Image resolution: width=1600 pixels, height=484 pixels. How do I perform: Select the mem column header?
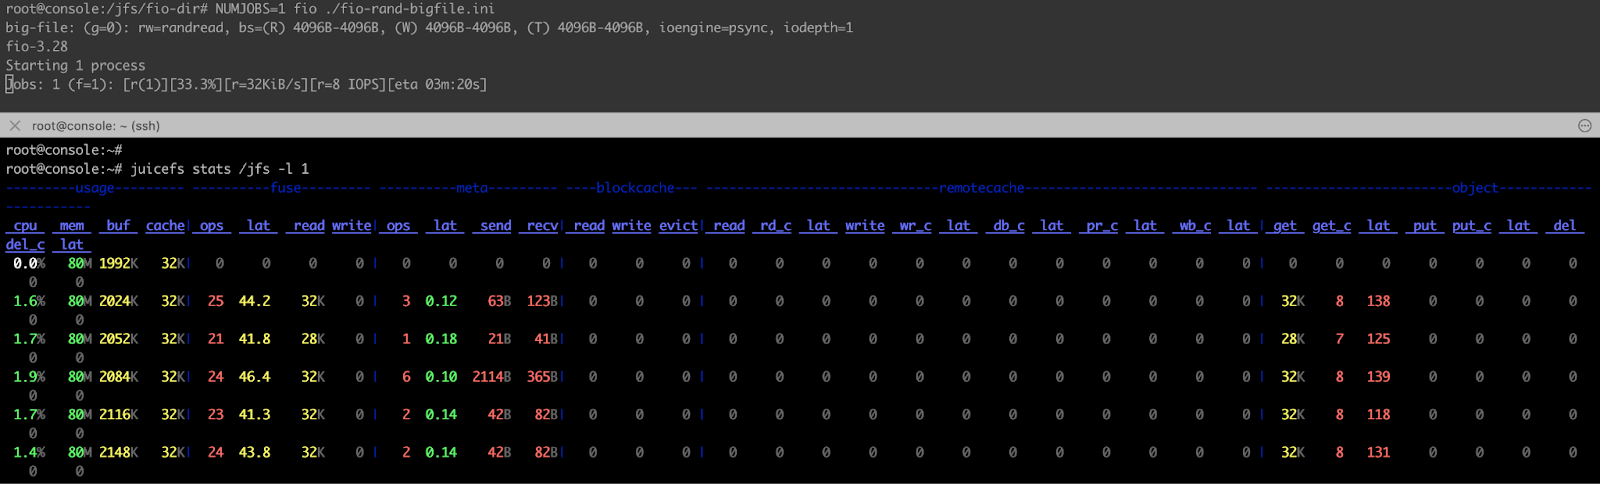coord(72,226)
